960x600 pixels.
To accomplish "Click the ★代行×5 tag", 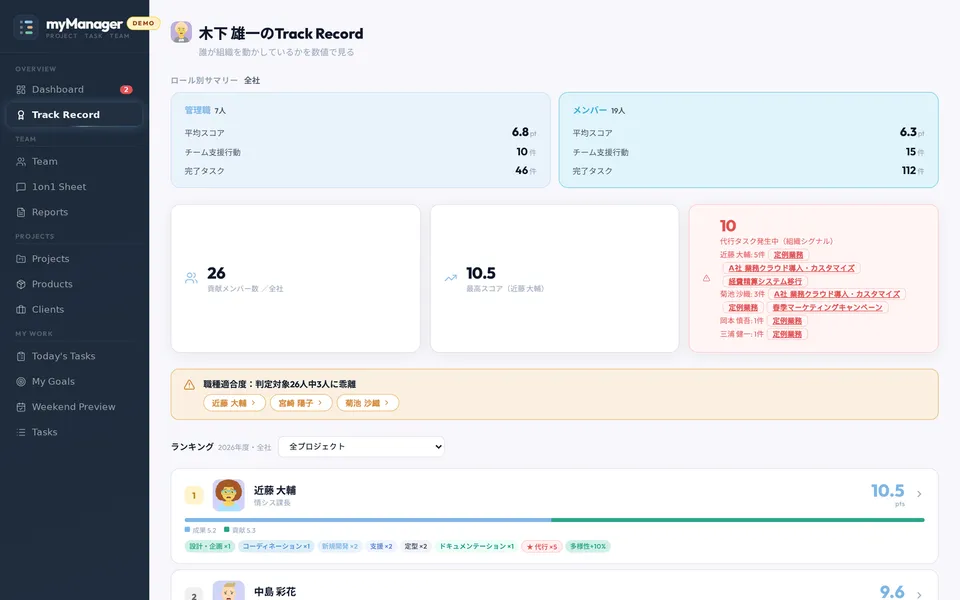I will tap(542, 547).
